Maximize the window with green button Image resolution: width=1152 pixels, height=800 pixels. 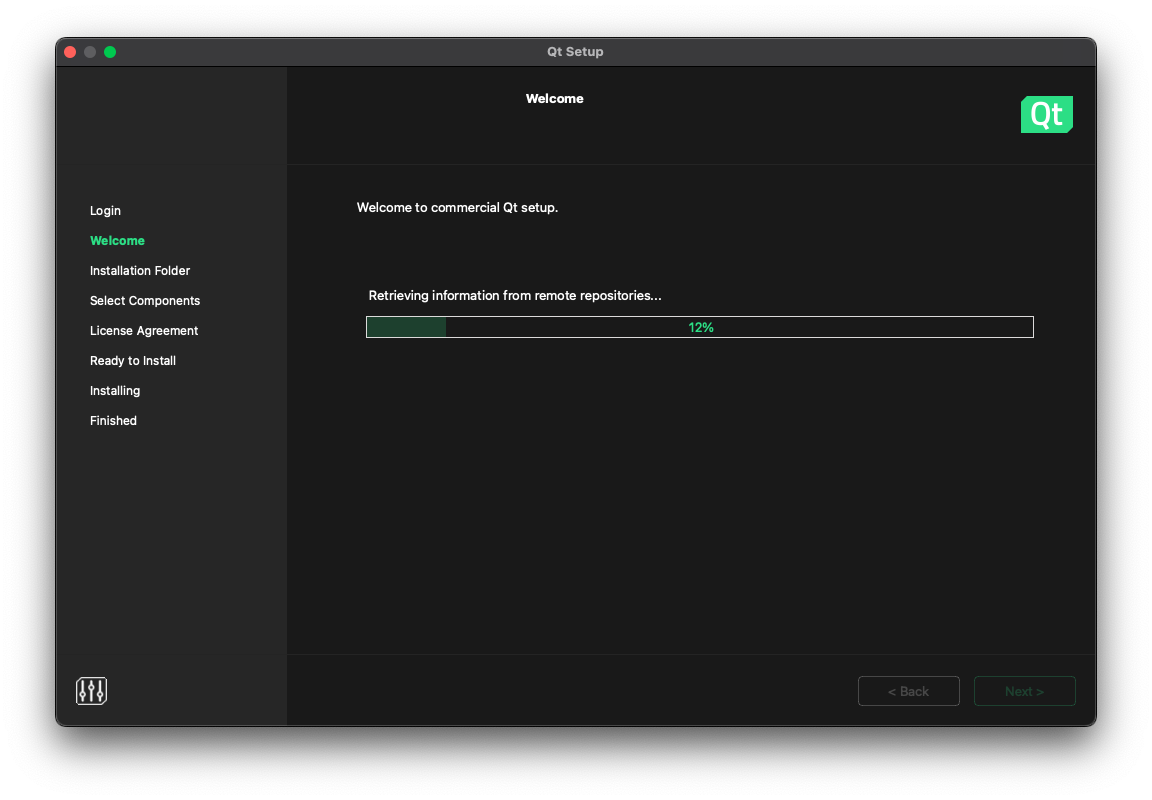[x=110, y=52]
